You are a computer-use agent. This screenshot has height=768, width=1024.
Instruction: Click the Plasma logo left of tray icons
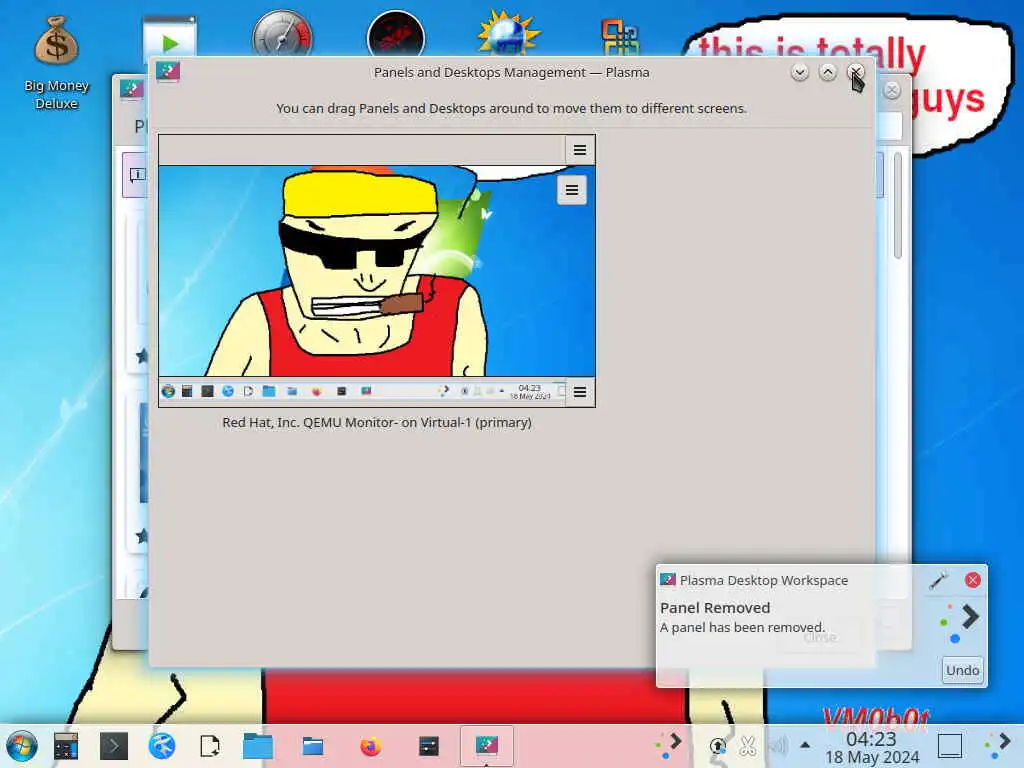[x=669, y=746]
